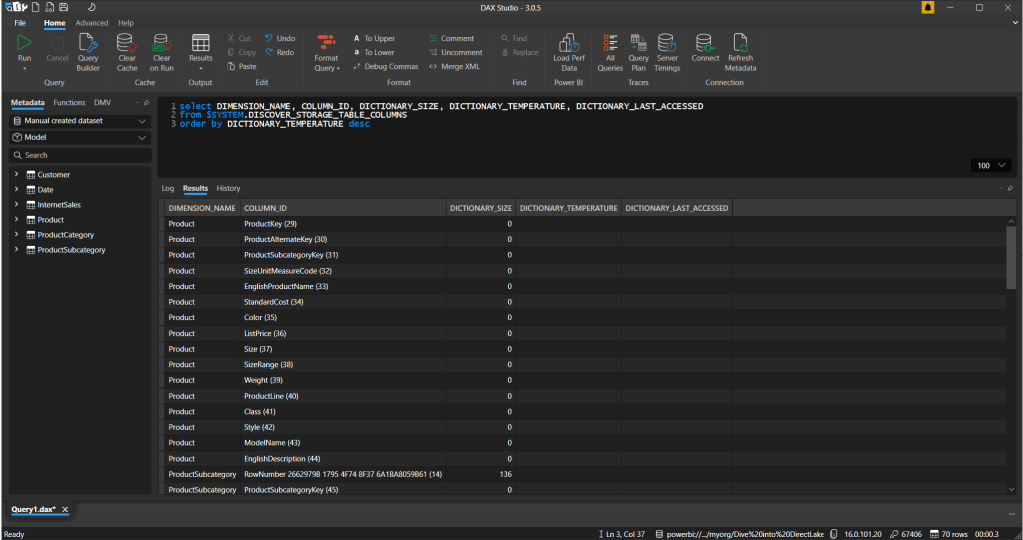1023x540 pixels.
Task: Click the Refresh Metadata icon
Action: [741, 44]
